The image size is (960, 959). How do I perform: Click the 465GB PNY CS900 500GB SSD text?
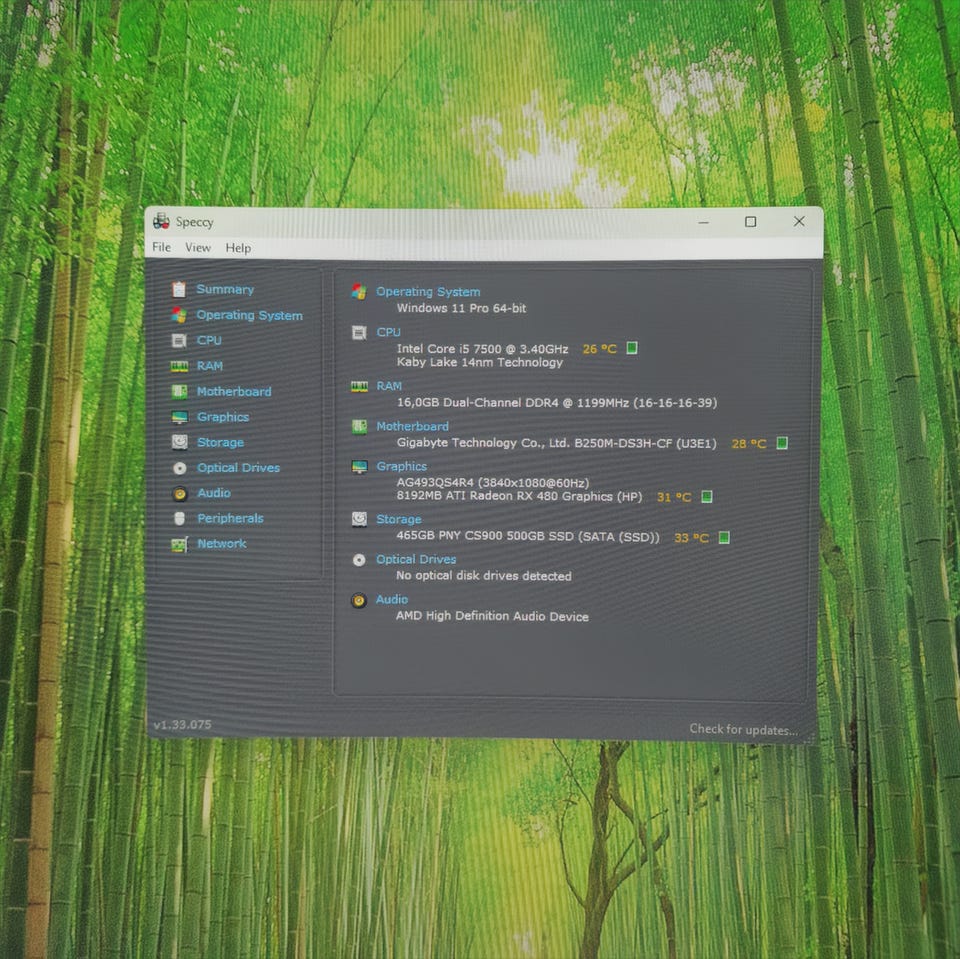(x=528, y=536)
